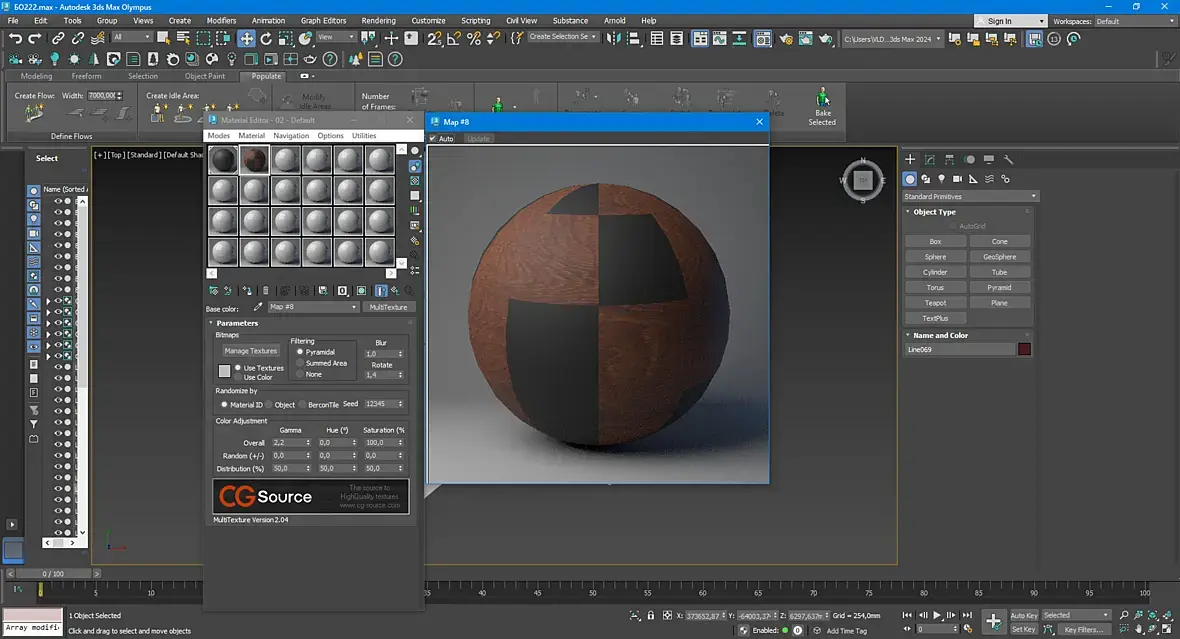
Task: Open the Rendering menu
Action: click(x=378, y=20)
